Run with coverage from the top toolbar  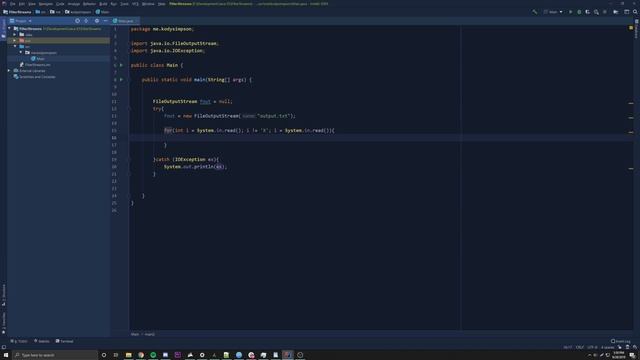tap(588, 12)
